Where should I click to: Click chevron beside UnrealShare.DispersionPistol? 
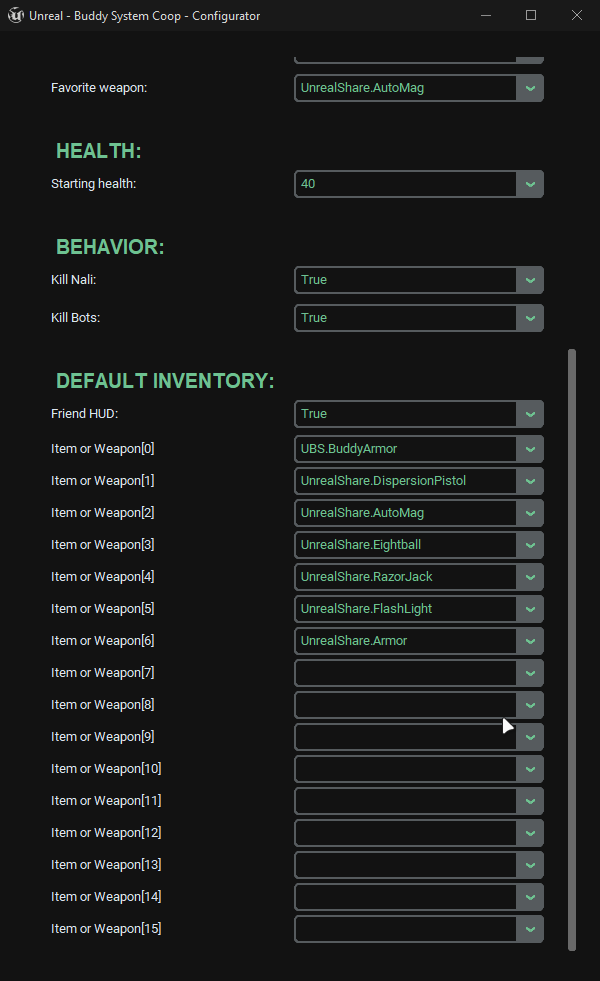click(530, 481)
